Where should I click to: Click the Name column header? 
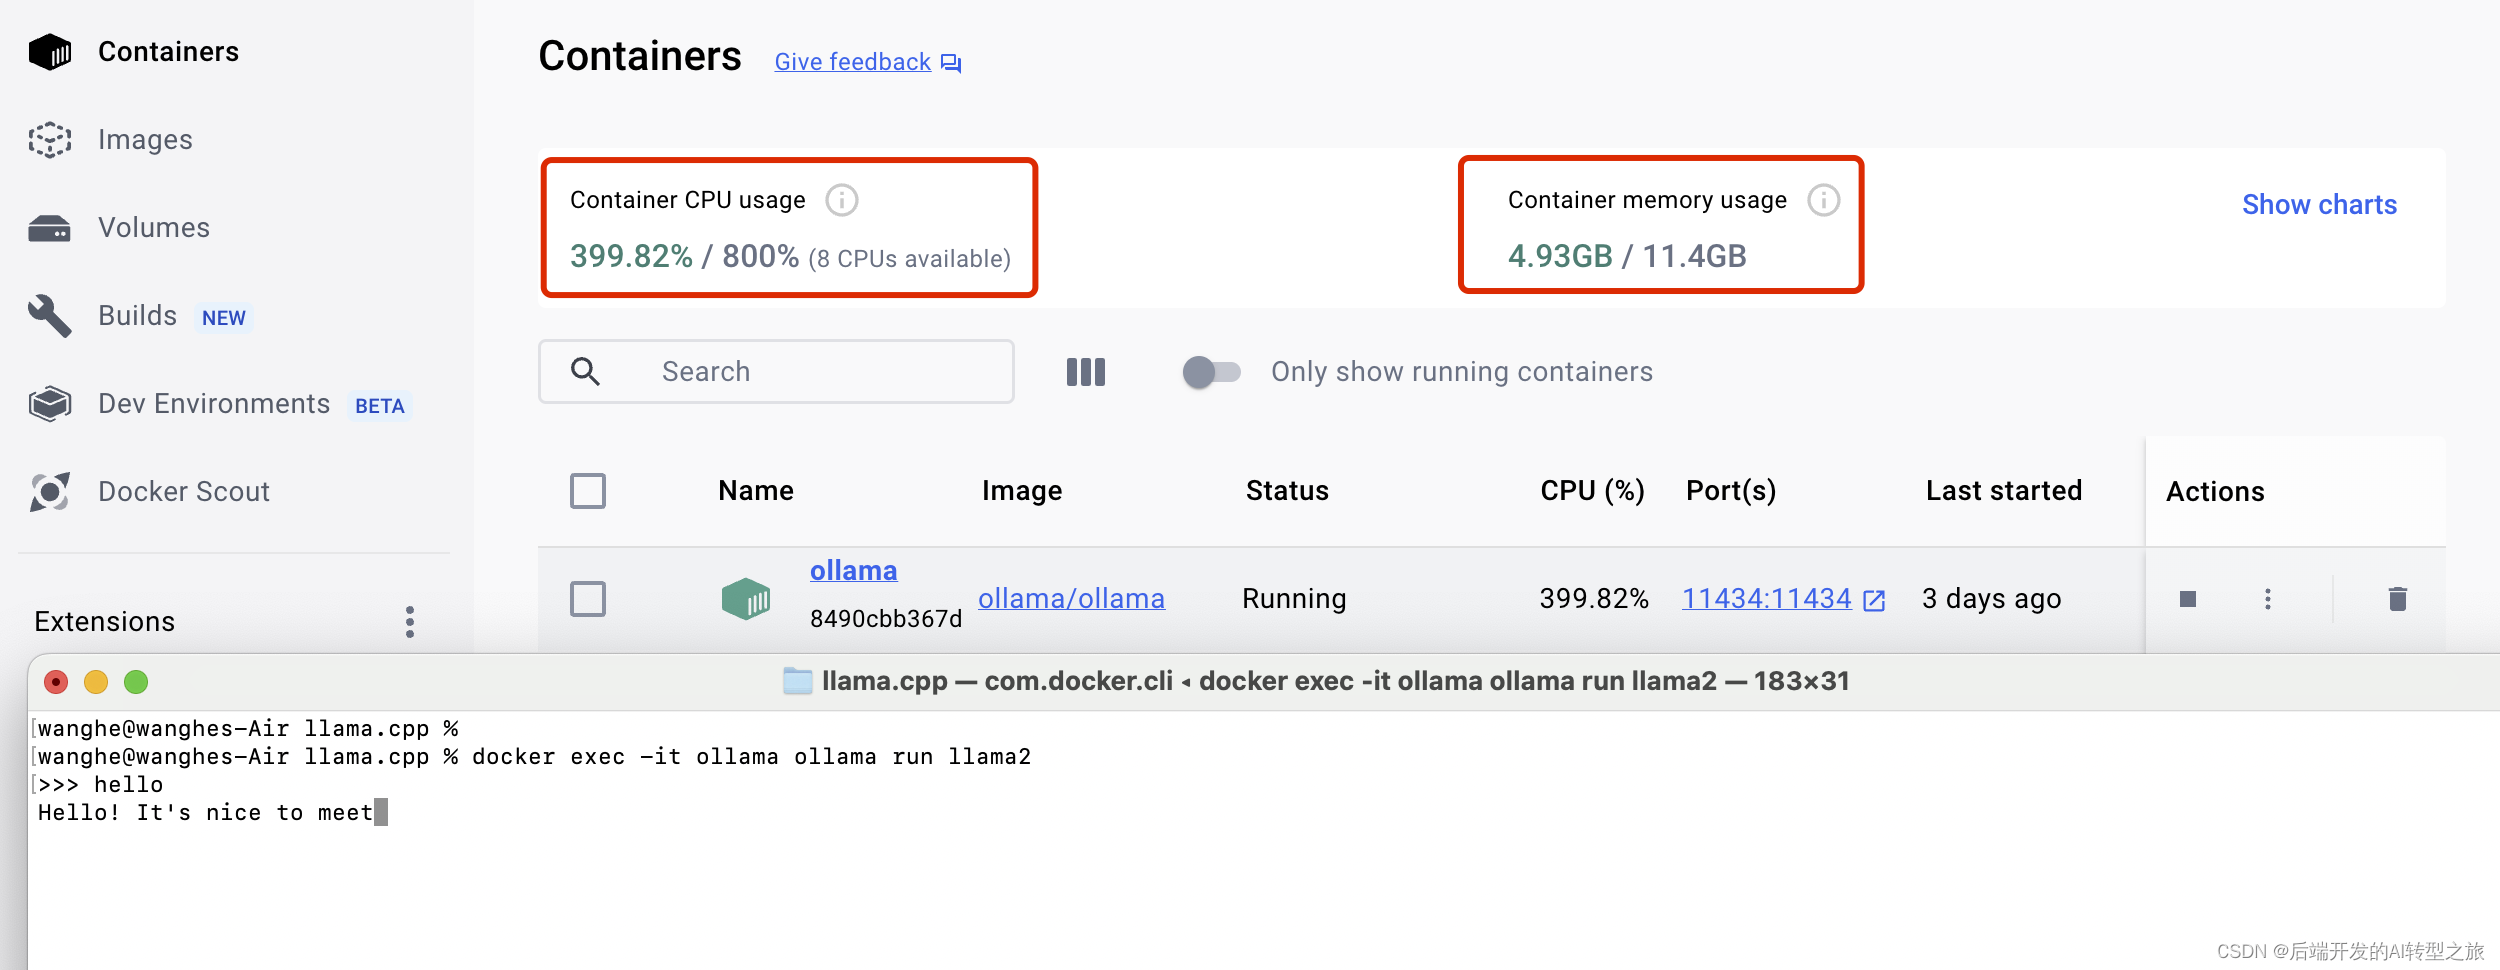pyautogui.click(x=756, y=491)
